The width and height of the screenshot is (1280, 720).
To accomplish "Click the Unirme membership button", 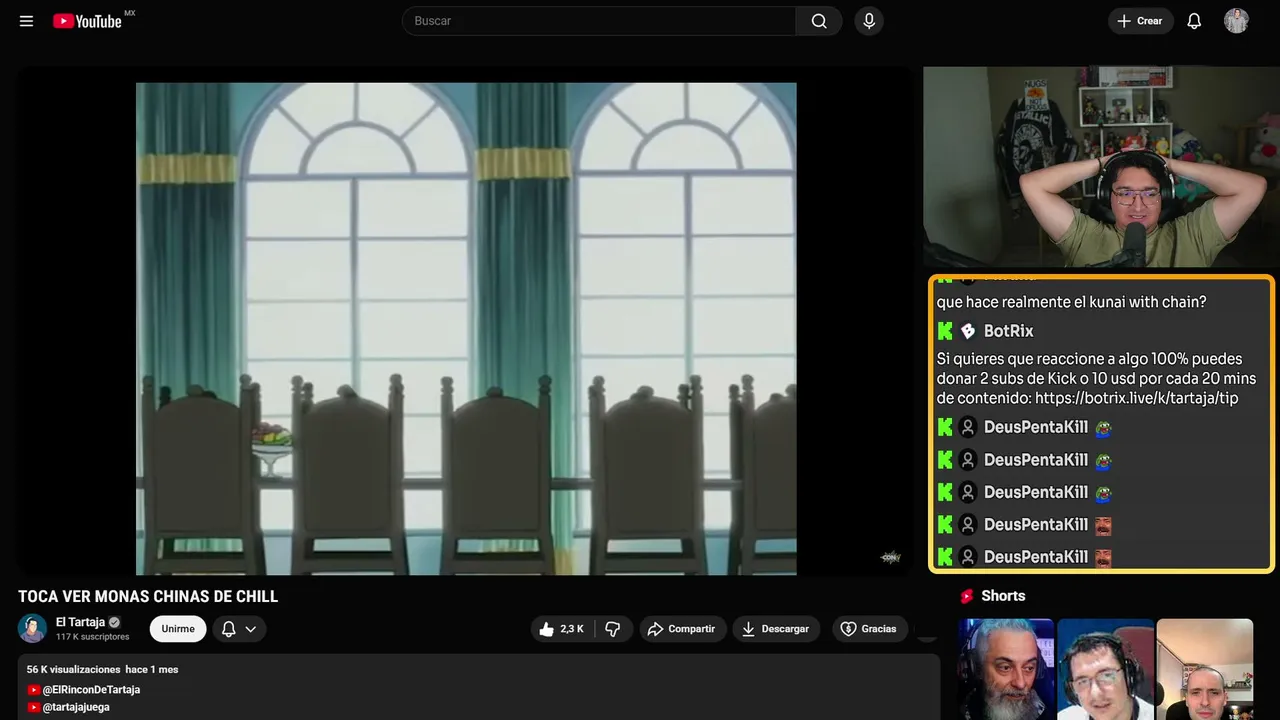I will (x=178, y=629).
